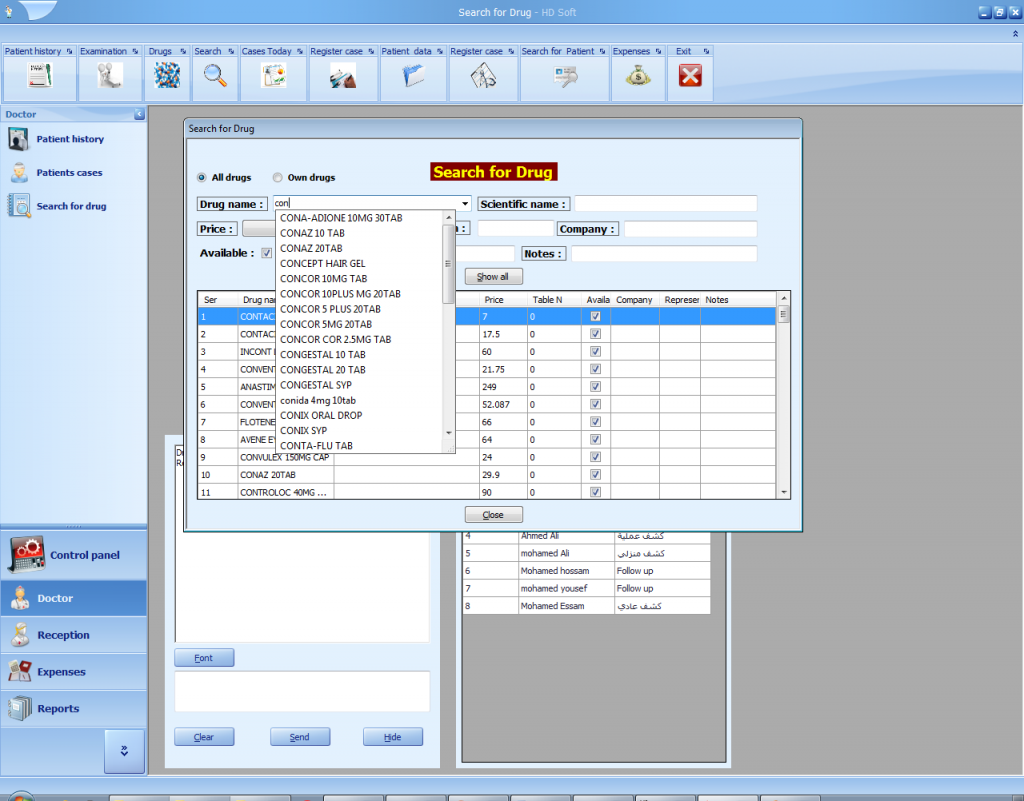1024x801 pixels.
Task: Toggle Availa checkbox for CONAZ 20TAB row
Action: (x=596, y=475)
